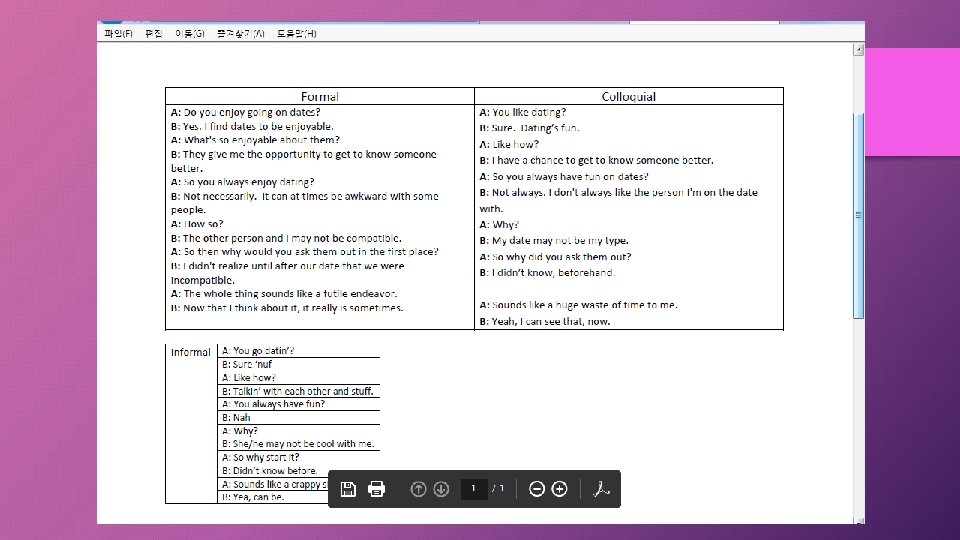
Task: Click 'A: So why start it?' line
Action: pyautogui.click(x=260, y=457)
